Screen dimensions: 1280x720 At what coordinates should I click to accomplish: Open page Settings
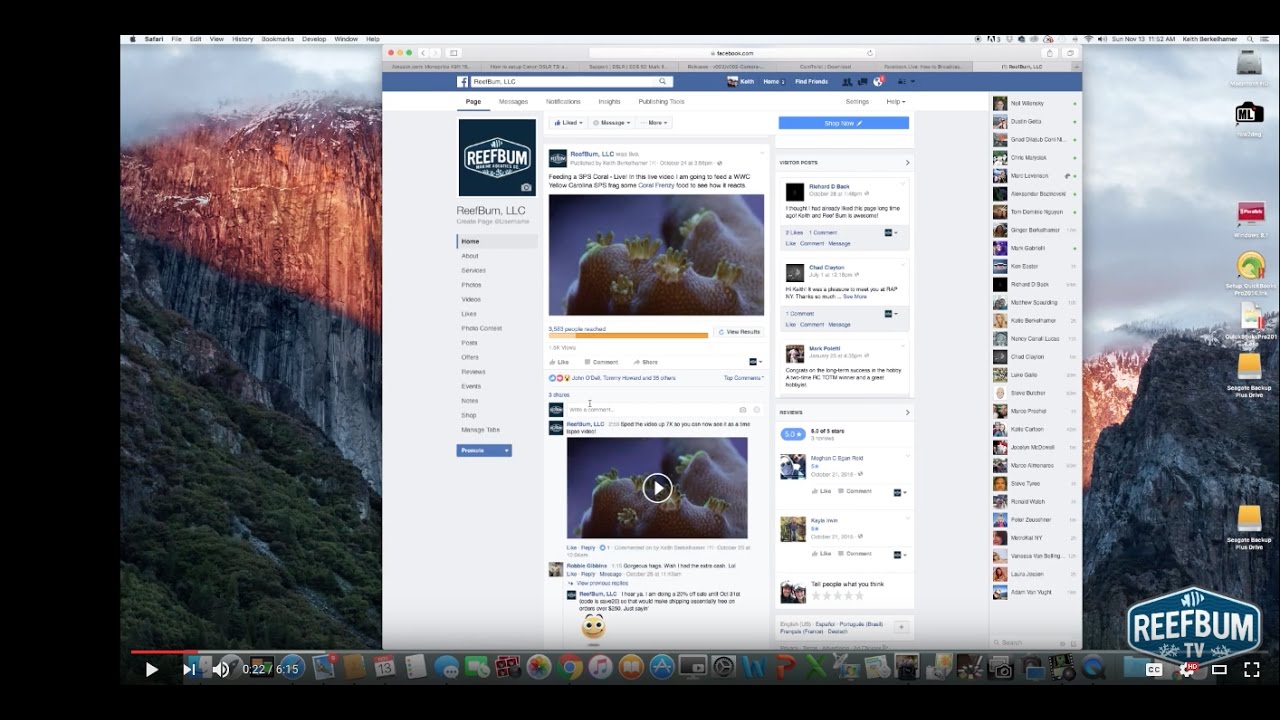857,101
